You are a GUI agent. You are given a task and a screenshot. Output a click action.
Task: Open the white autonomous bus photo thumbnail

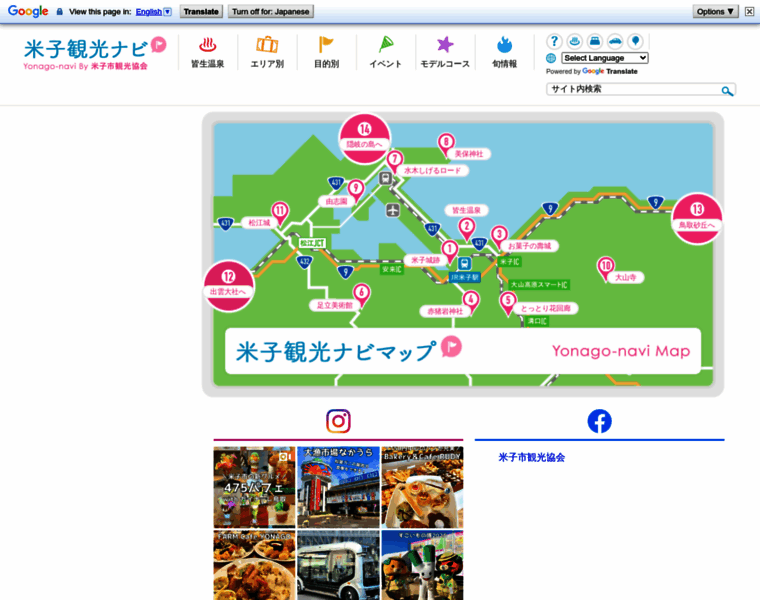pos(338,565)
